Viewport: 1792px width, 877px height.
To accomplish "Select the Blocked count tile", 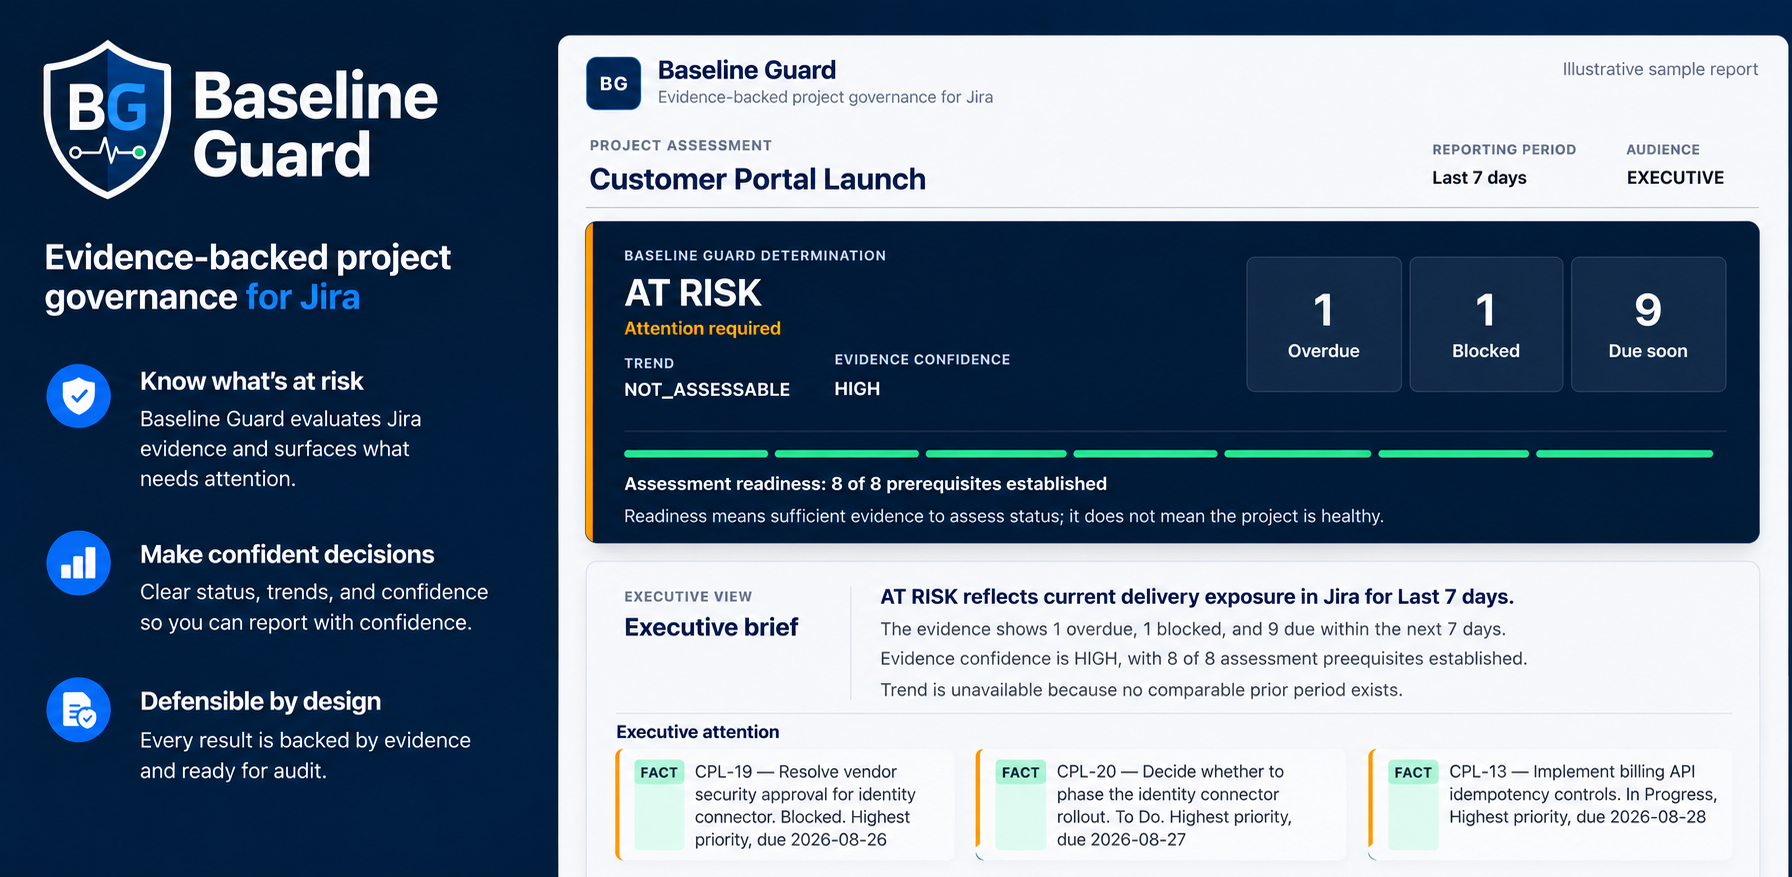I will (x=1486, y=324).
